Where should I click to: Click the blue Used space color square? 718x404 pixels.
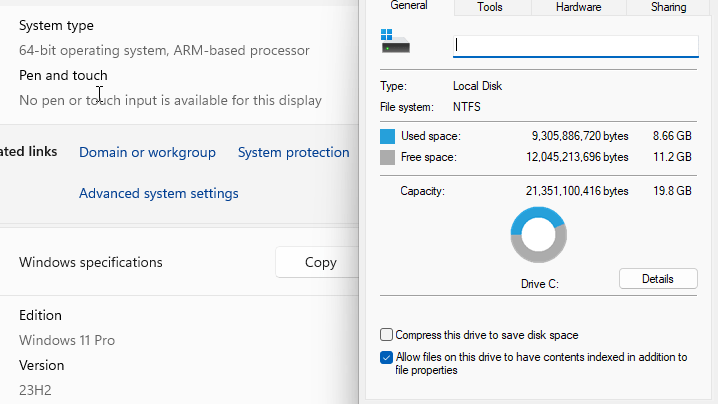[388, 136]
